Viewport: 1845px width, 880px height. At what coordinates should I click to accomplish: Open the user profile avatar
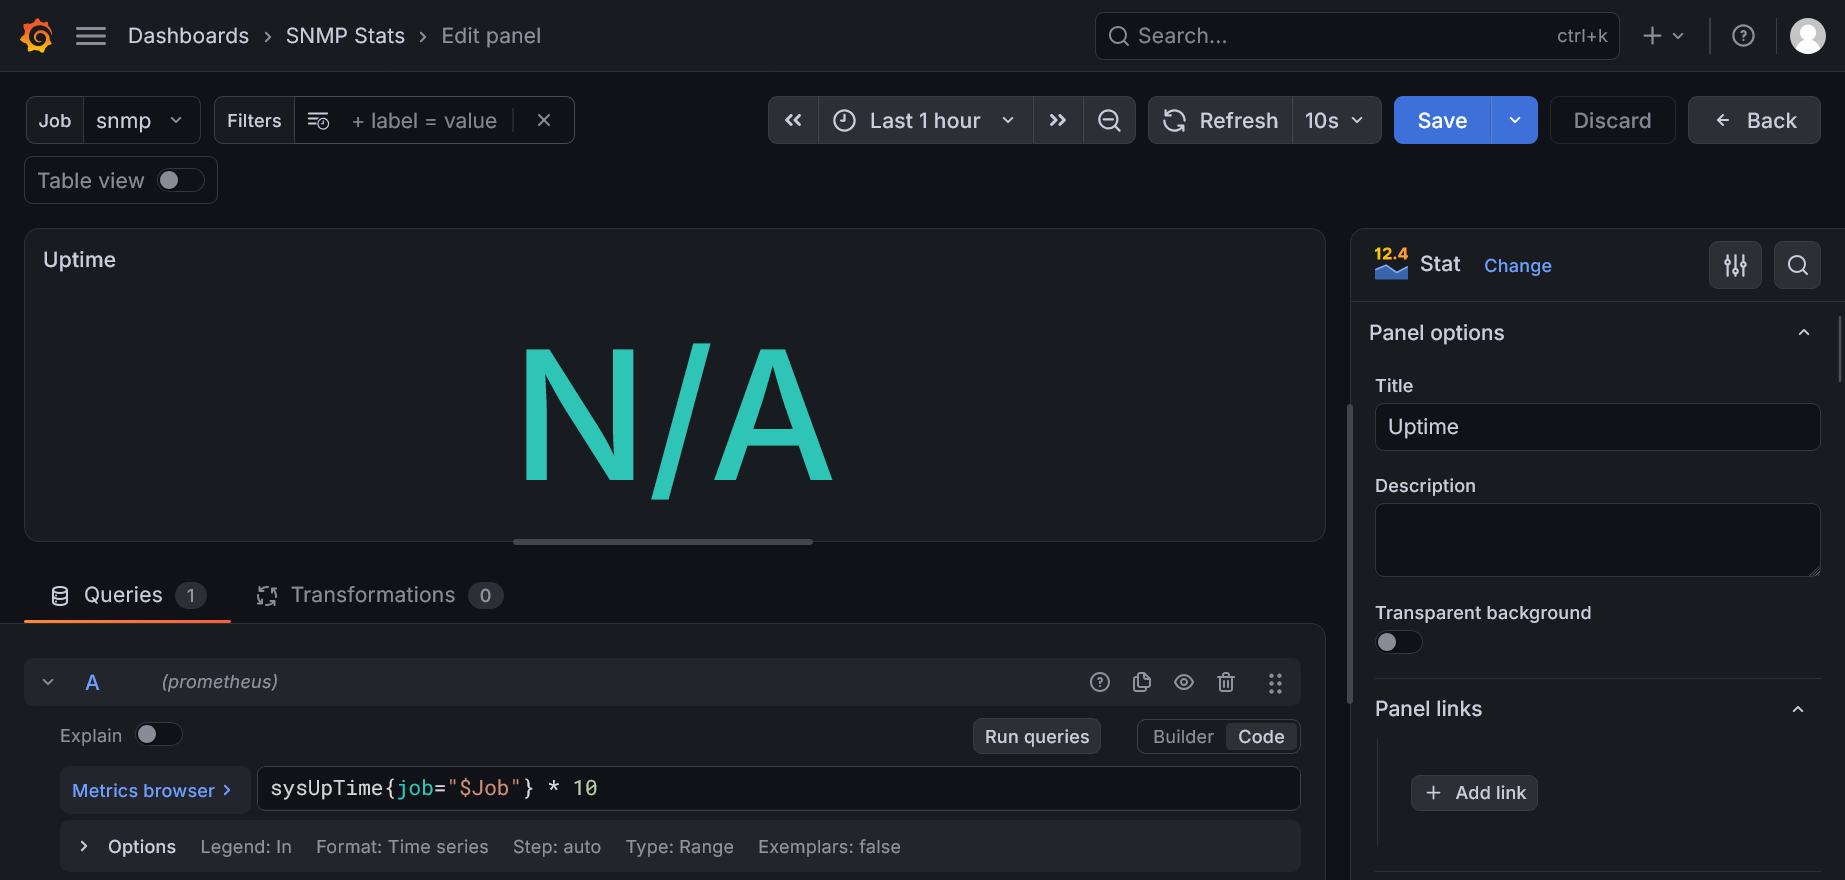click(x=1807, y=36)
